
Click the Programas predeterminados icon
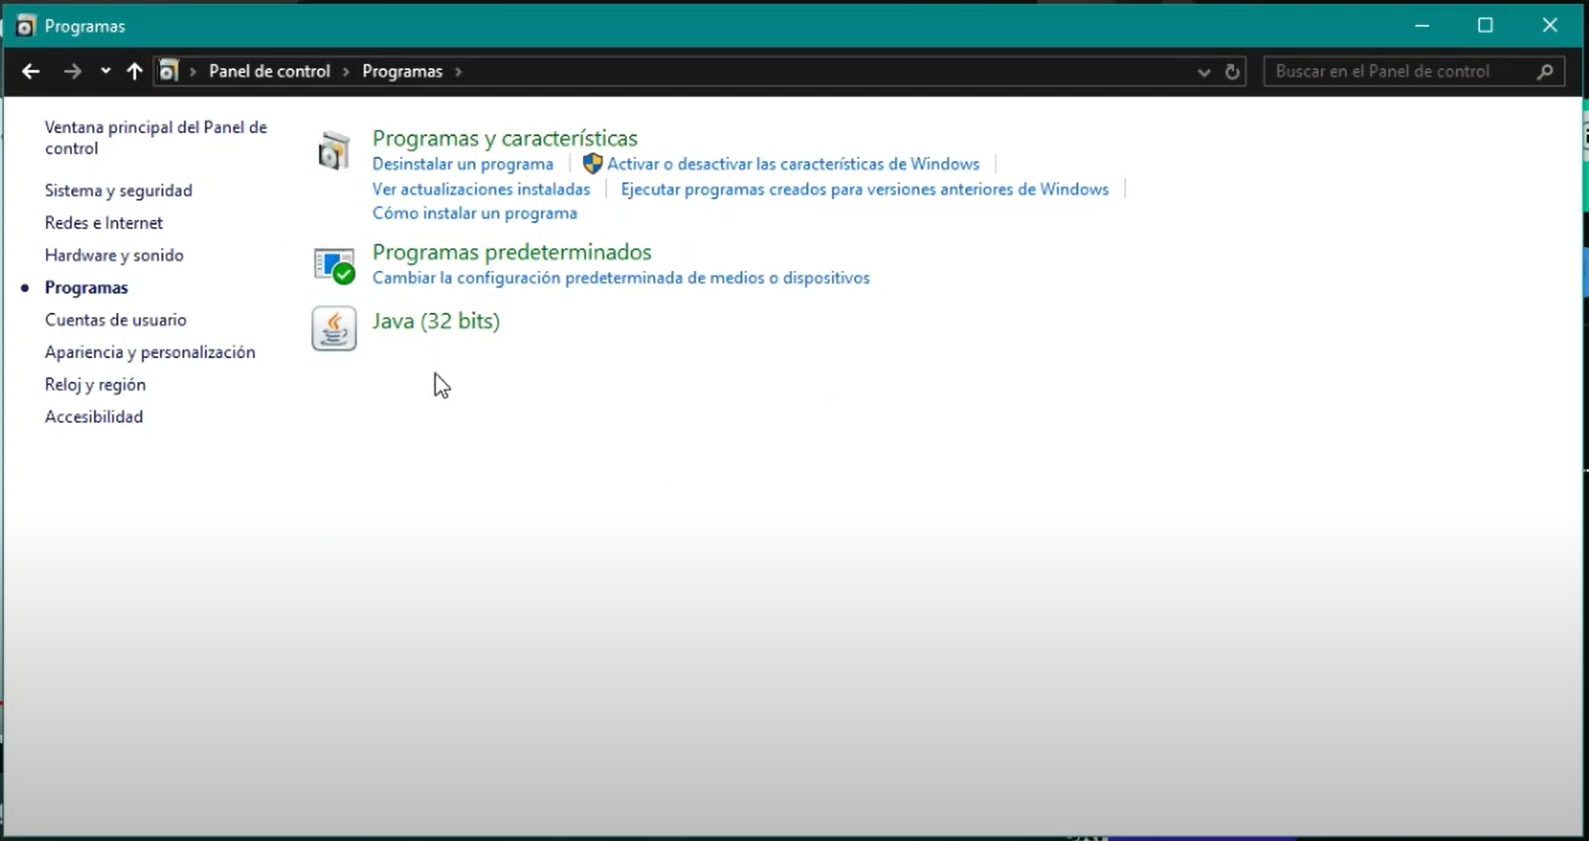coord(334,266)
